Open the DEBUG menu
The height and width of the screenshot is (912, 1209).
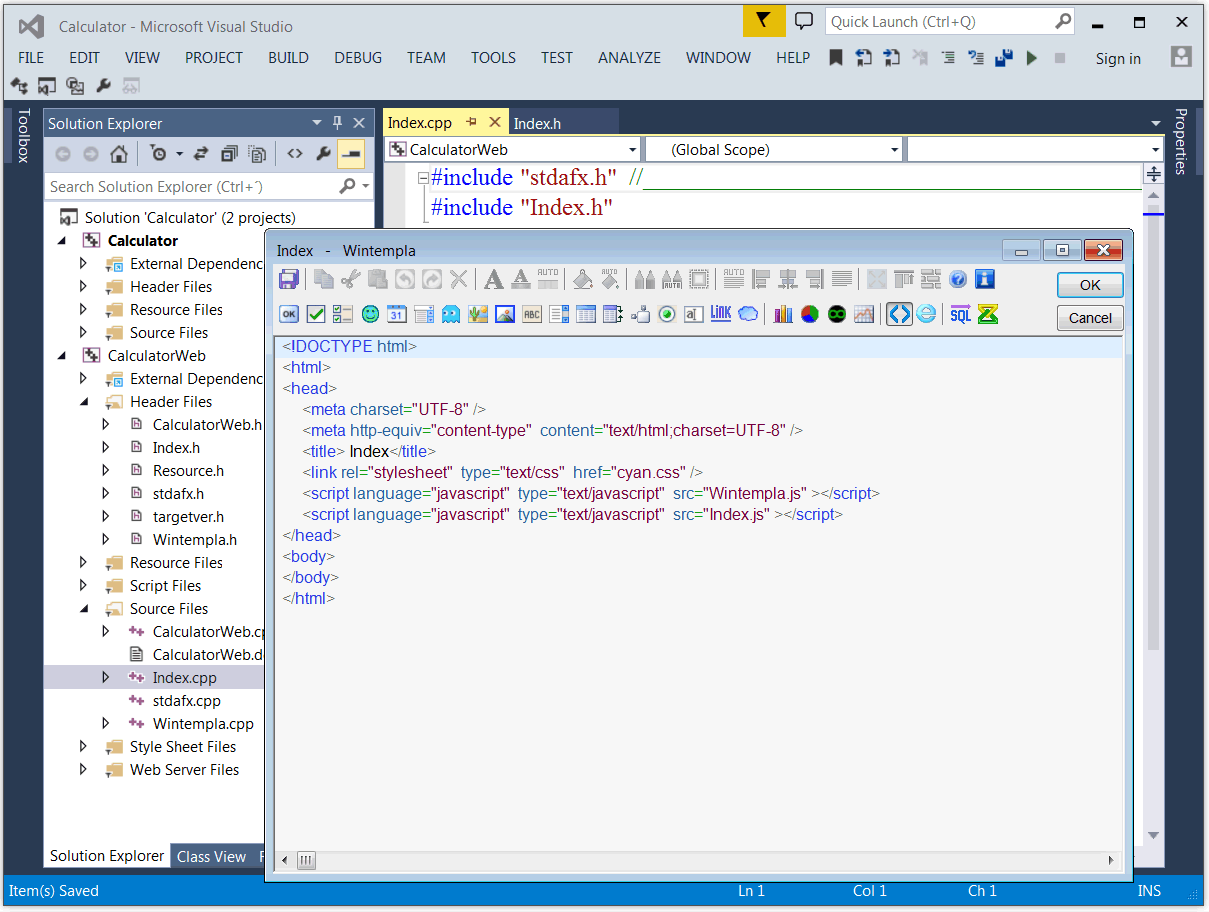[x=358, y=57]
